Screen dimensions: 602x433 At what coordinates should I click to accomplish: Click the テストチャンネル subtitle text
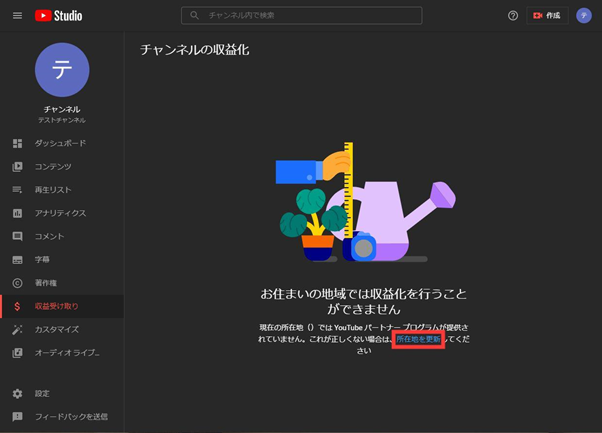(x=62, y=121)
